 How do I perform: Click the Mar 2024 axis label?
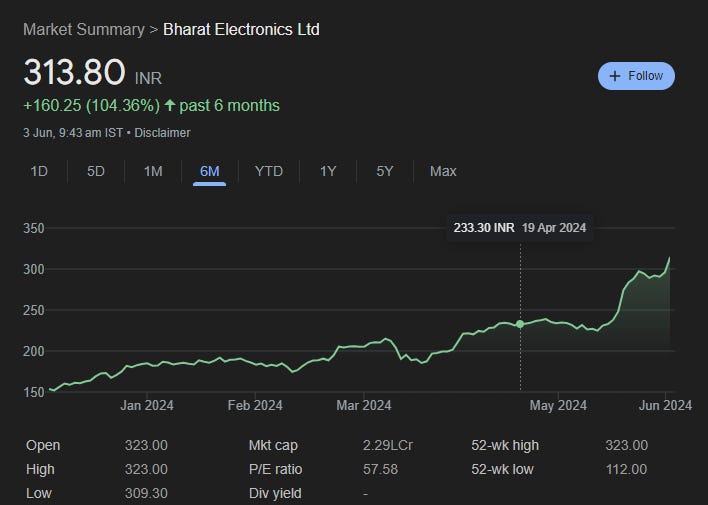(x=363, y=405)
